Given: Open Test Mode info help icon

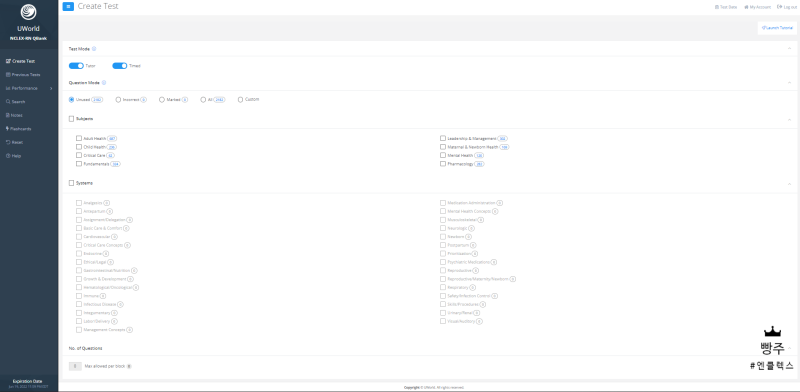Looking at the screenshot, I should tap(94, 49).
